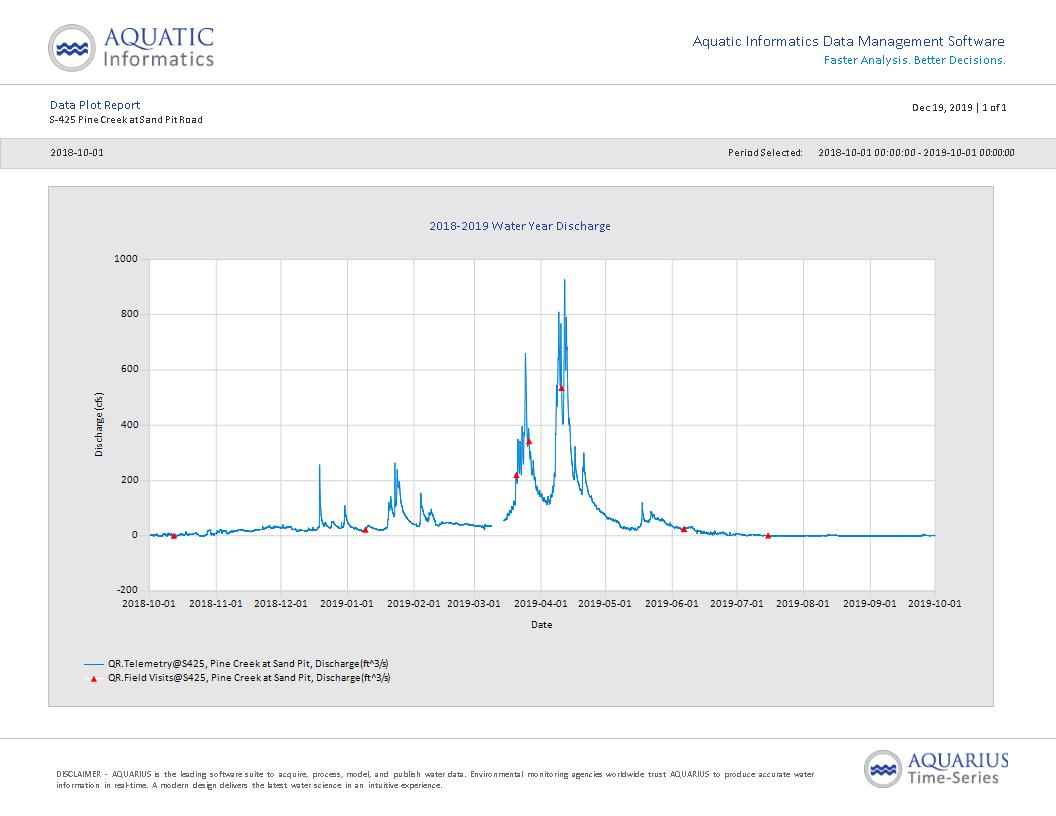Click the DISCLAIMER paragraph in the footer
The width and height of the screenshot is (1056, 816).
click(x=435, y=780)
